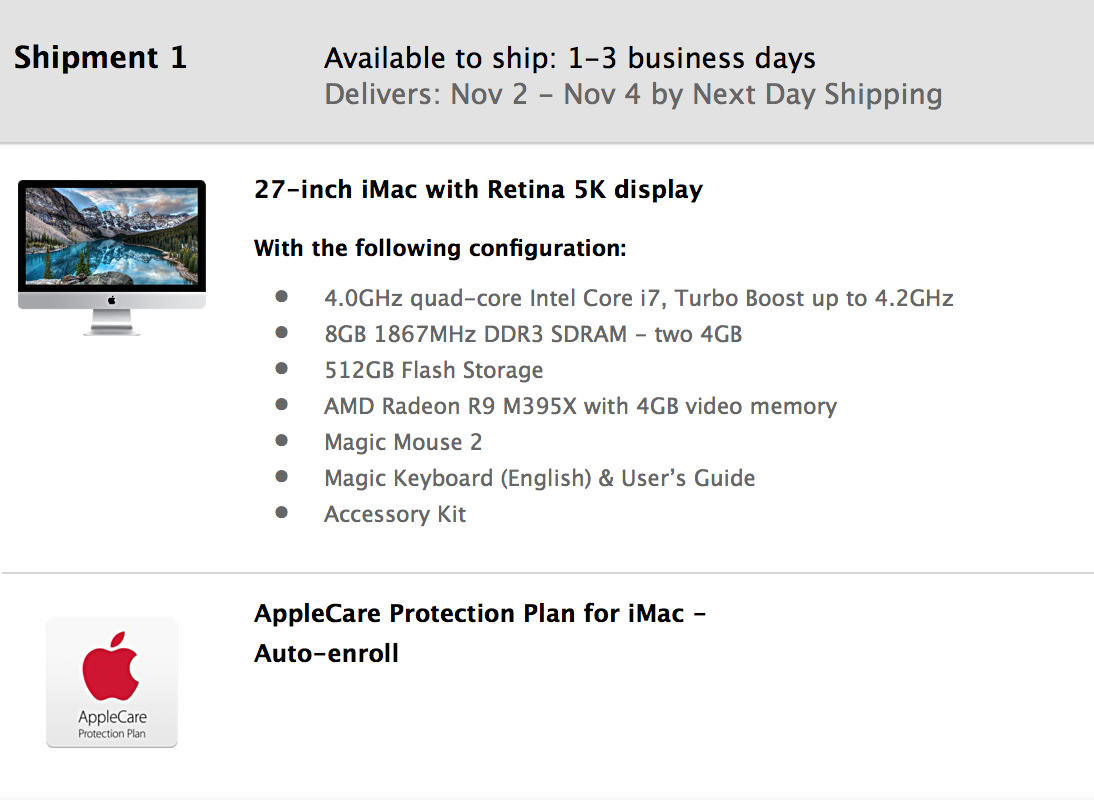Select the 4.0GHz quad-core Intel Core i7 line

point(638,298)
